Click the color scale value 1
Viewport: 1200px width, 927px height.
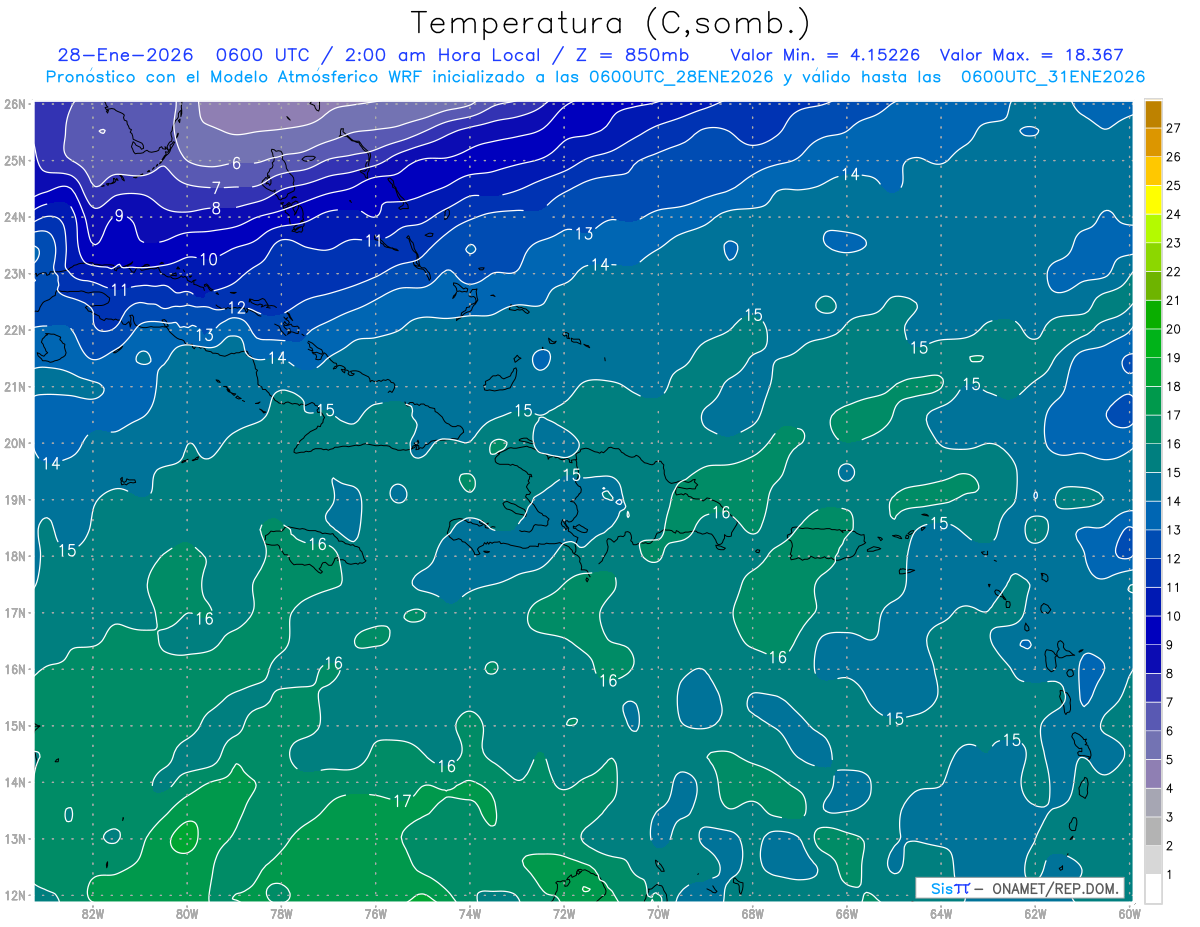tap(1170, 875)
